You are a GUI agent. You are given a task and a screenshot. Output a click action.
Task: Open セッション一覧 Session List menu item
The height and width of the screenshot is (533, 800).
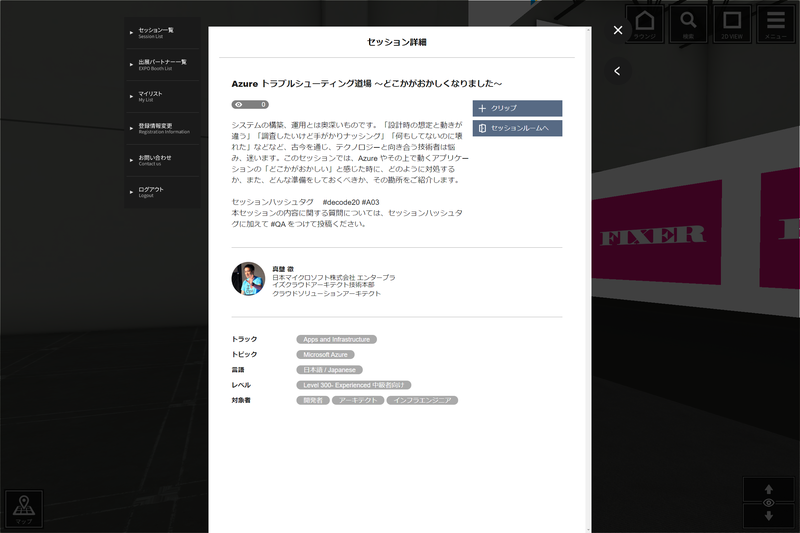pos(162,33)
